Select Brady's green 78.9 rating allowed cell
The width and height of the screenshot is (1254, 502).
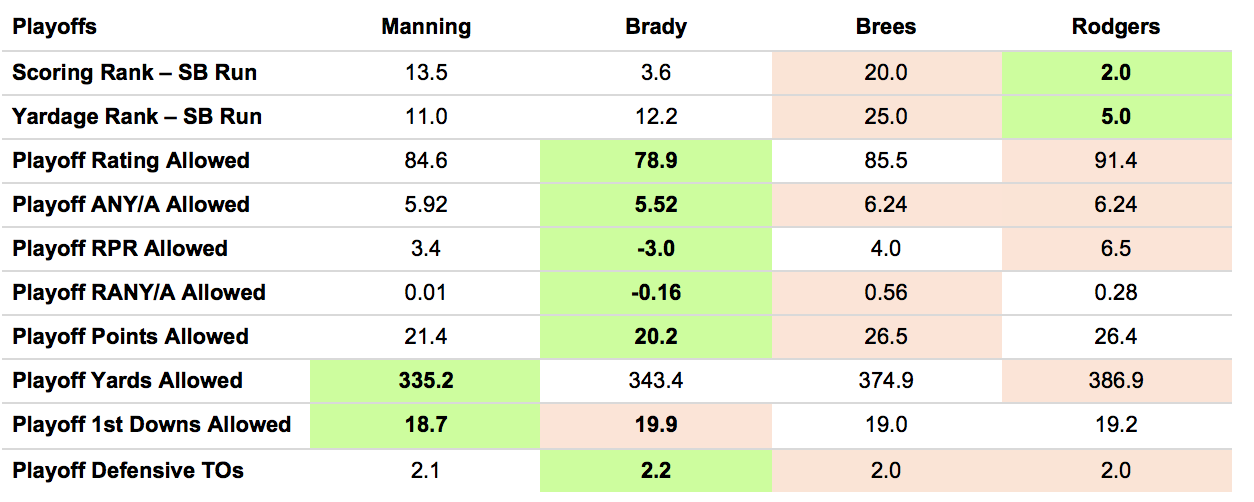point(656,161)
